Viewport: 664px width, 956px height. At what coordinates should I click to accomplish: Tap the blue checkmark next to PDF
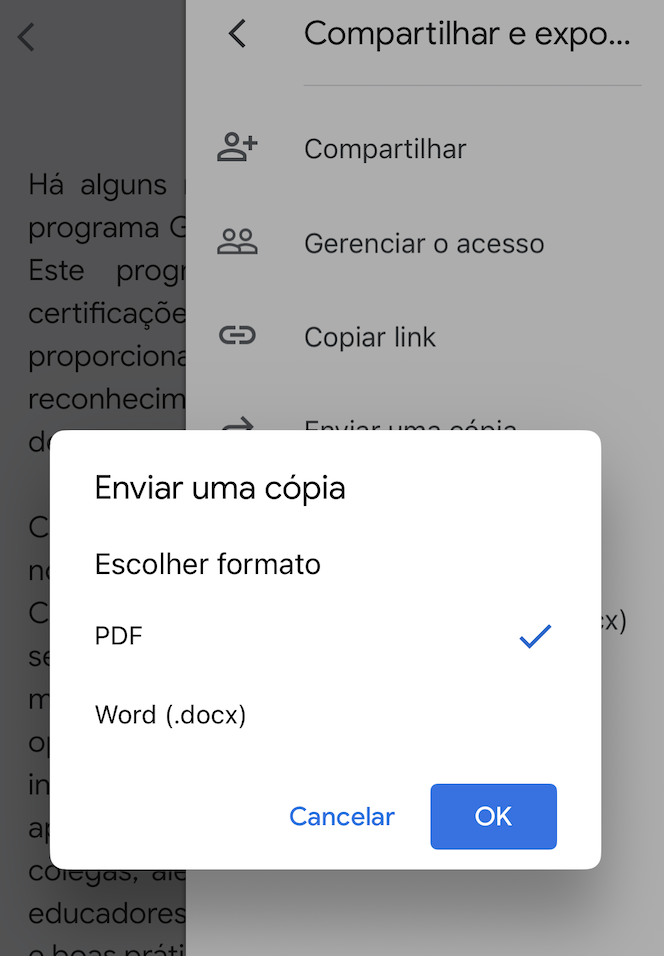point(535,636)
